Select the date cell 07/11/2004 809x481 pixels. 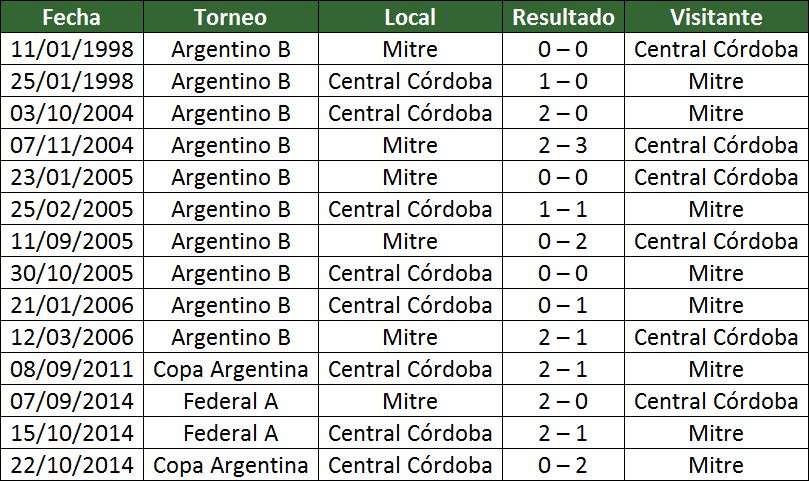71,145
